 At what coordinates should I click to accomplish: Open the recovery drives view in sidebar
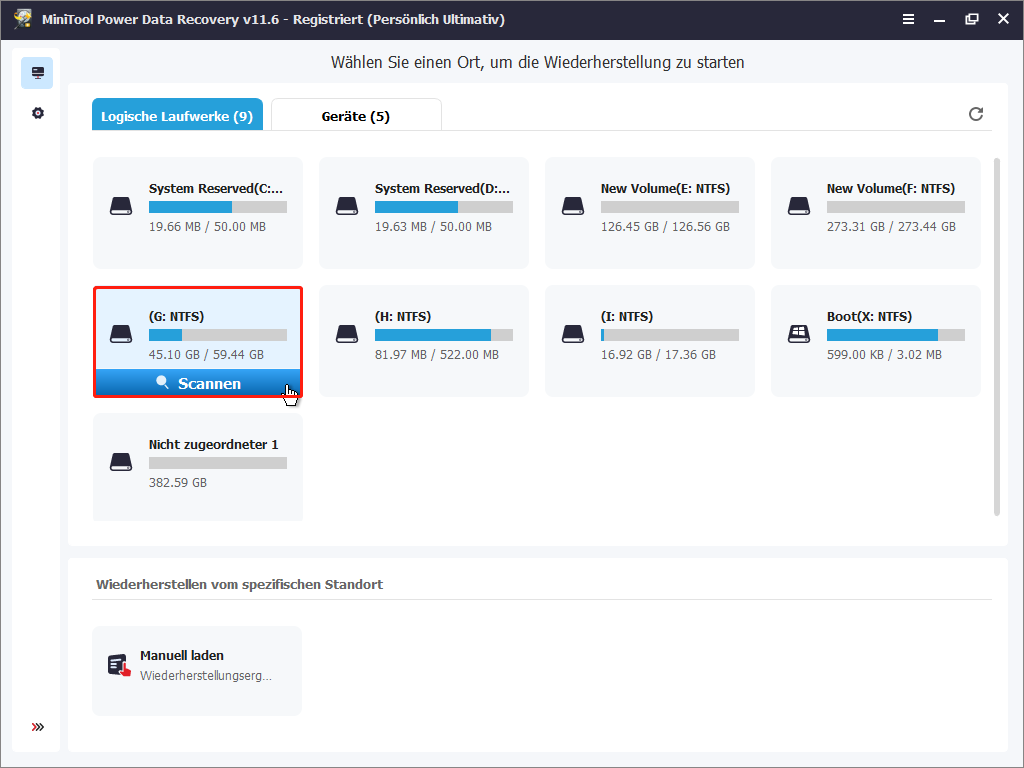pos(37,72)
